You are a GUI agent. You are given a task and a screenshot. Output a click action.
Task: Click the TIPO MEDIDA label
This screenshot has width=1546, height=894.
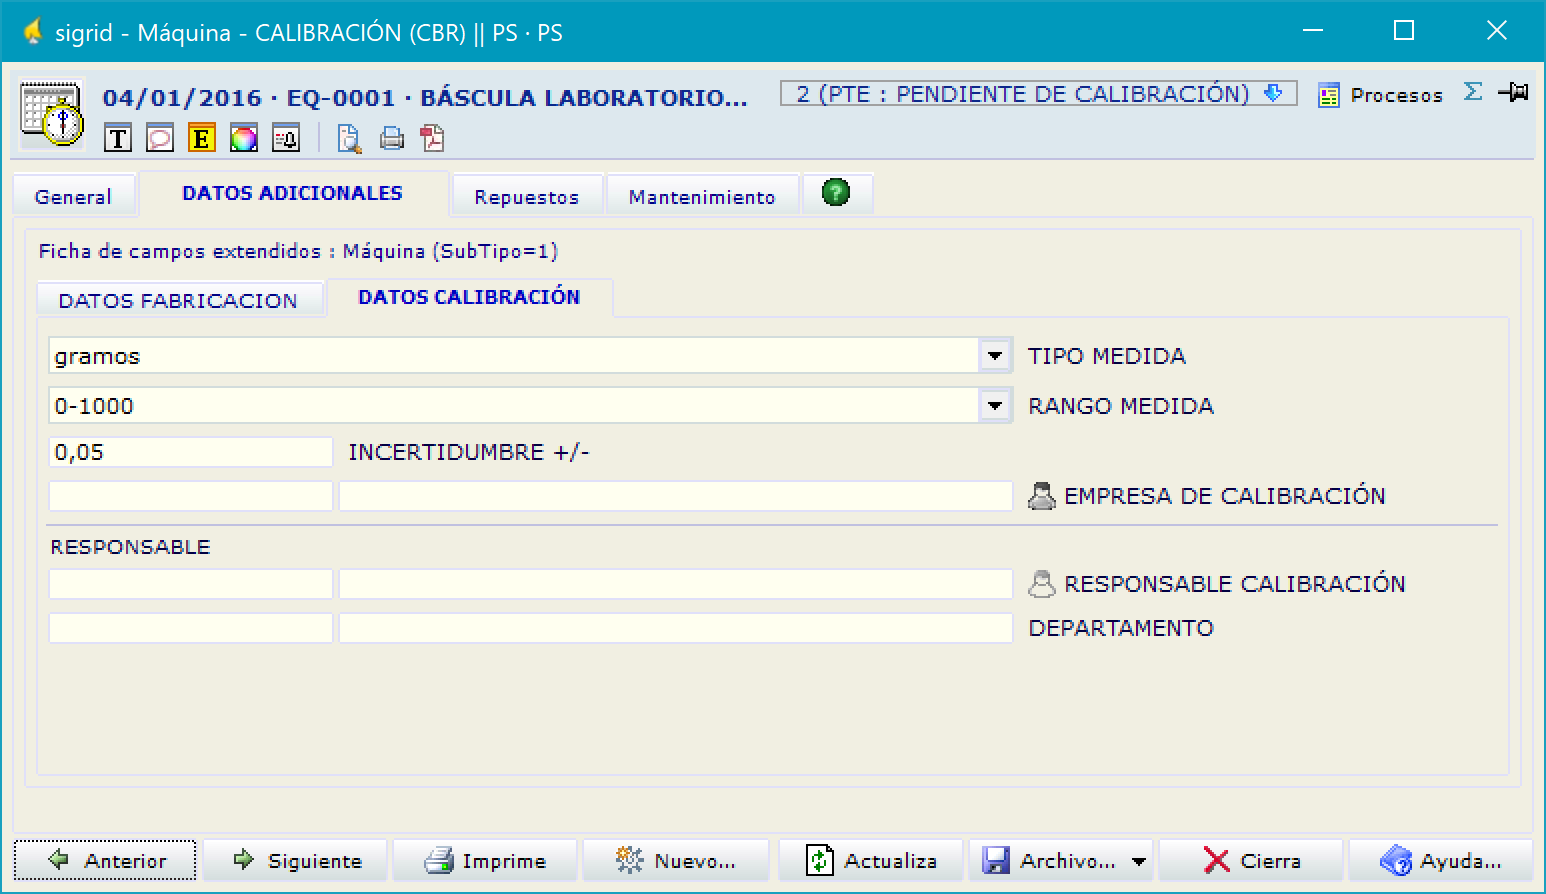coord(1107,356)
